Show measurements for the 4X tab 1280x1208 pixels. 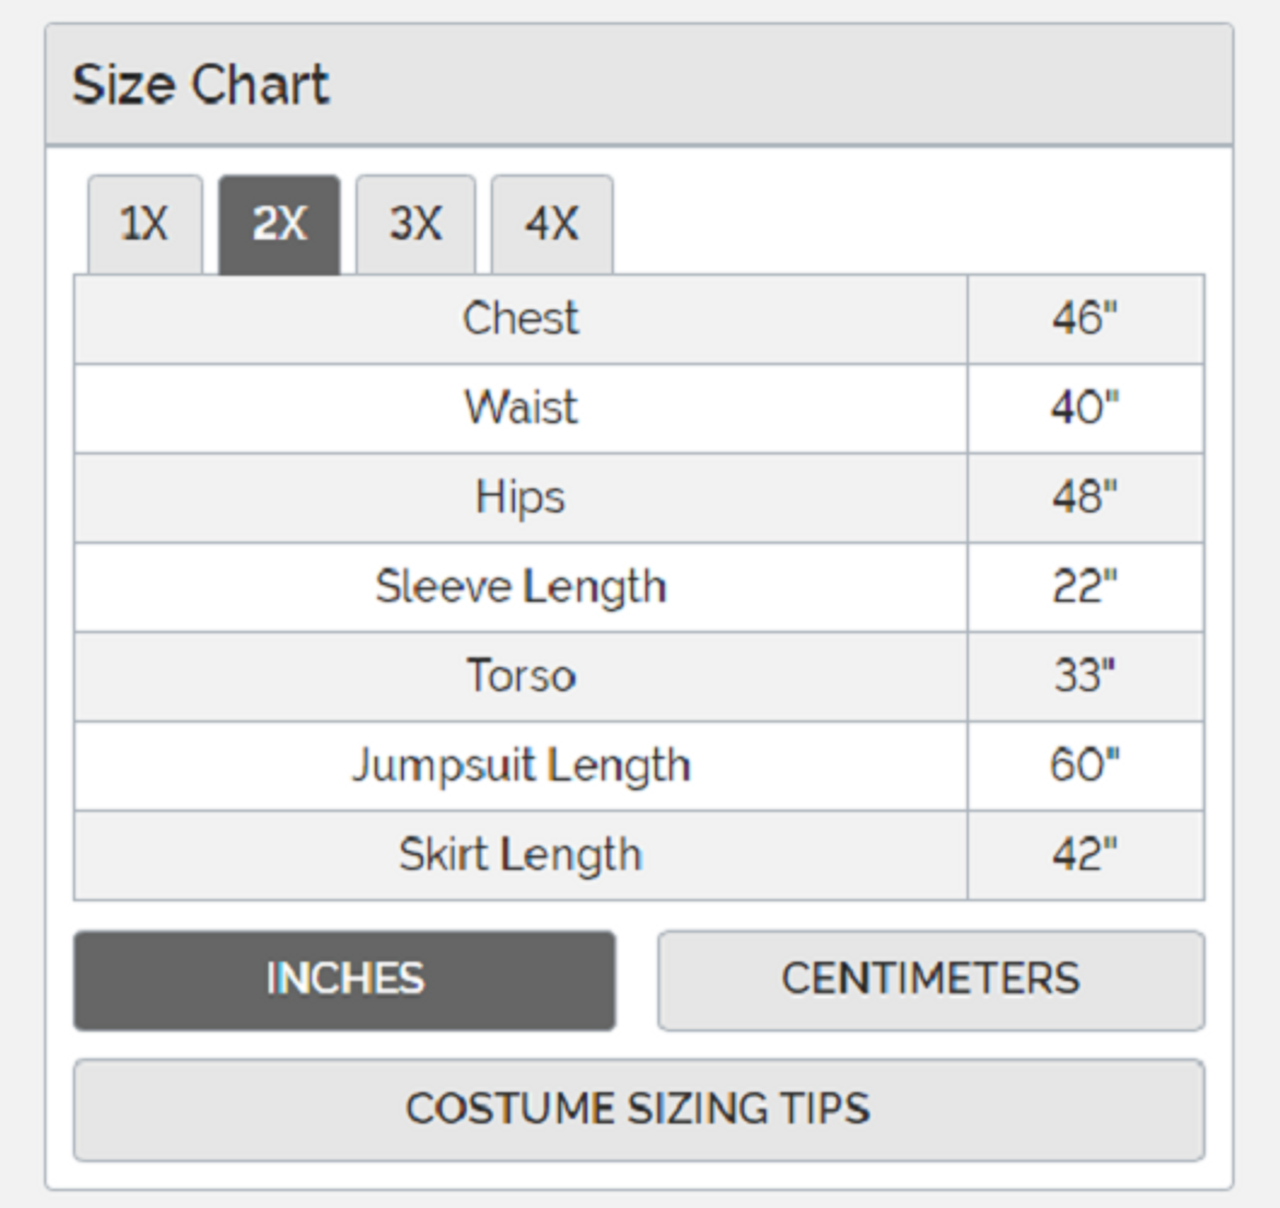(552, 223)
